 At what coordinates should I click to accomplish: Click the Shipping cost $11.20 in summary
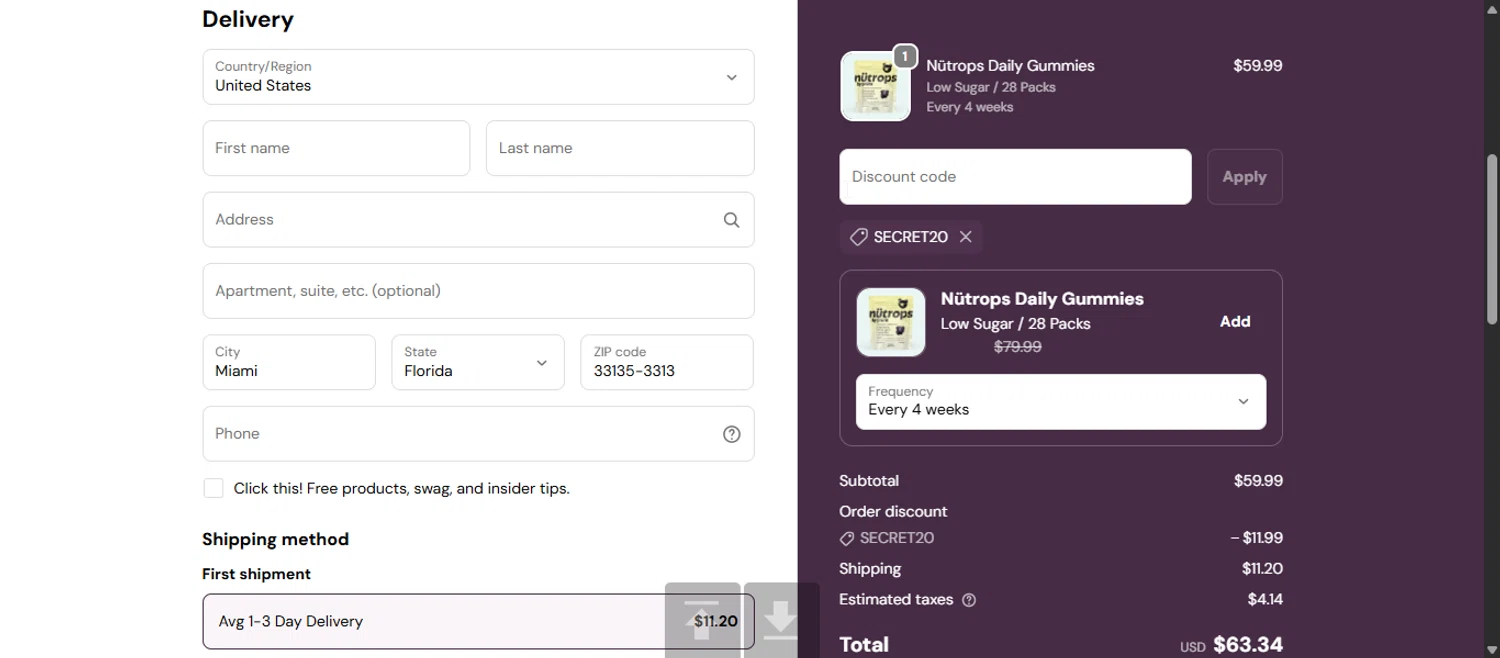click(x=1262, y=569)
